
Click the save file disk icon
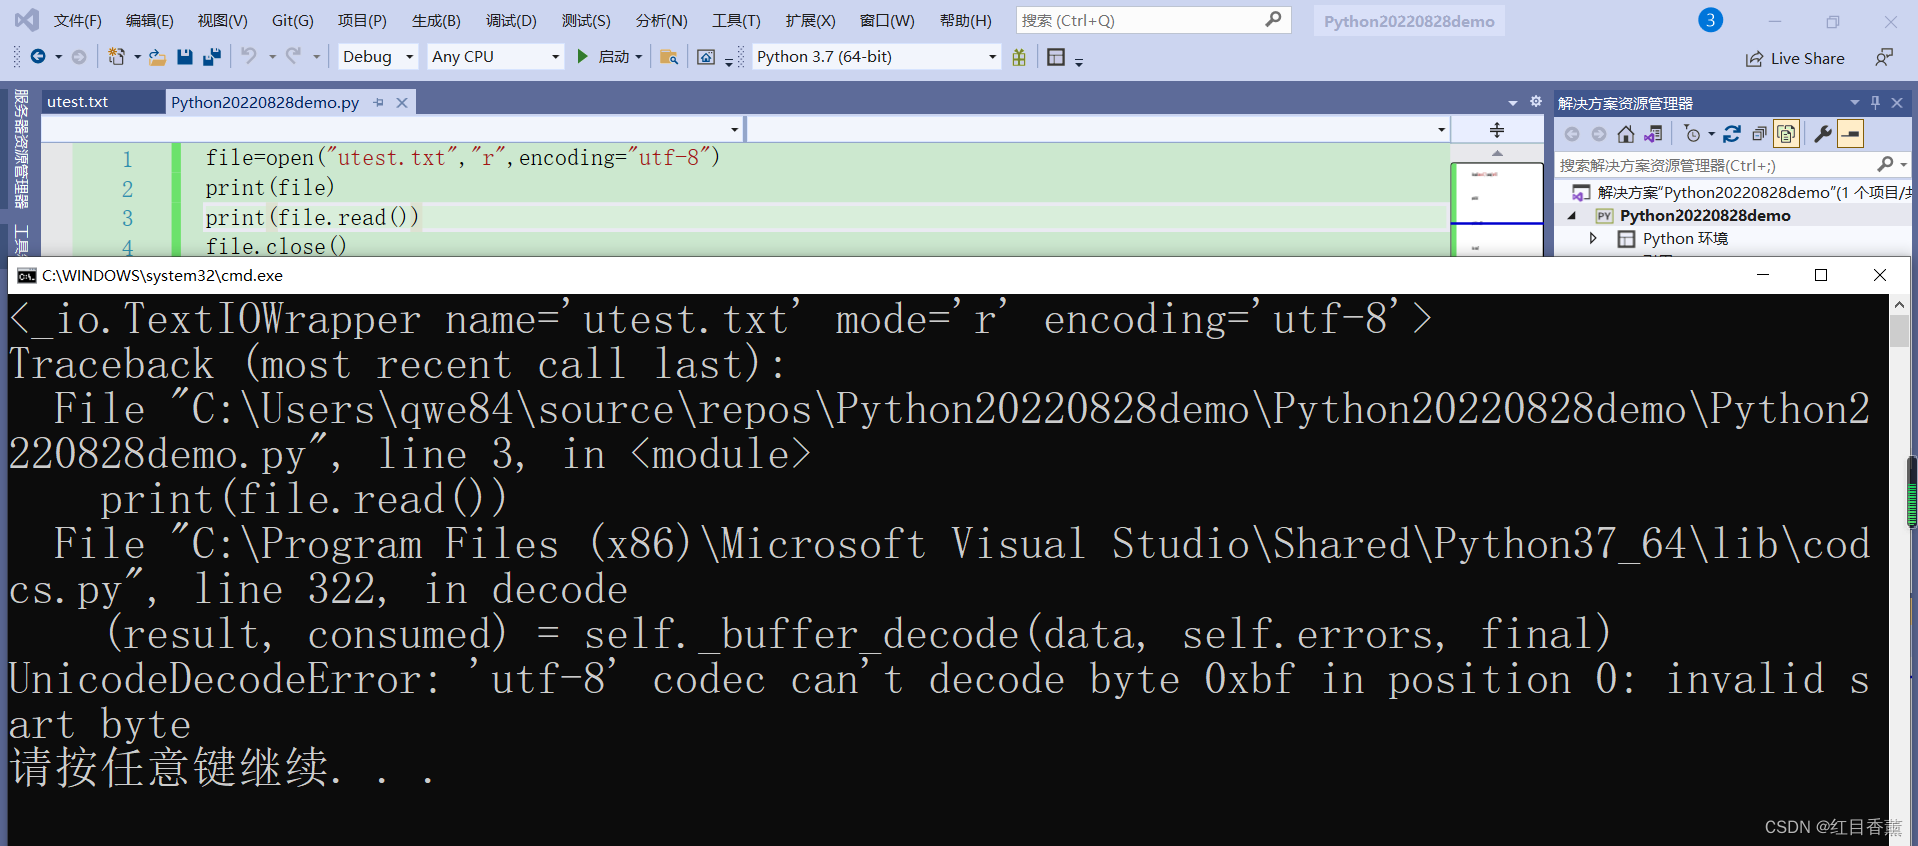pos(185,57)
